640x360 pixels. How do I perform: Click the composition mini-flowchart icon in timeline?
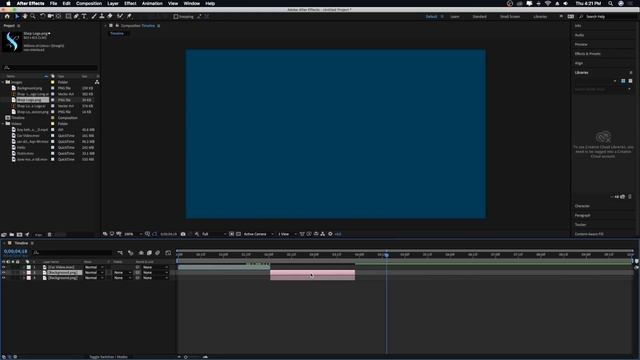click(x=120, y=253)
